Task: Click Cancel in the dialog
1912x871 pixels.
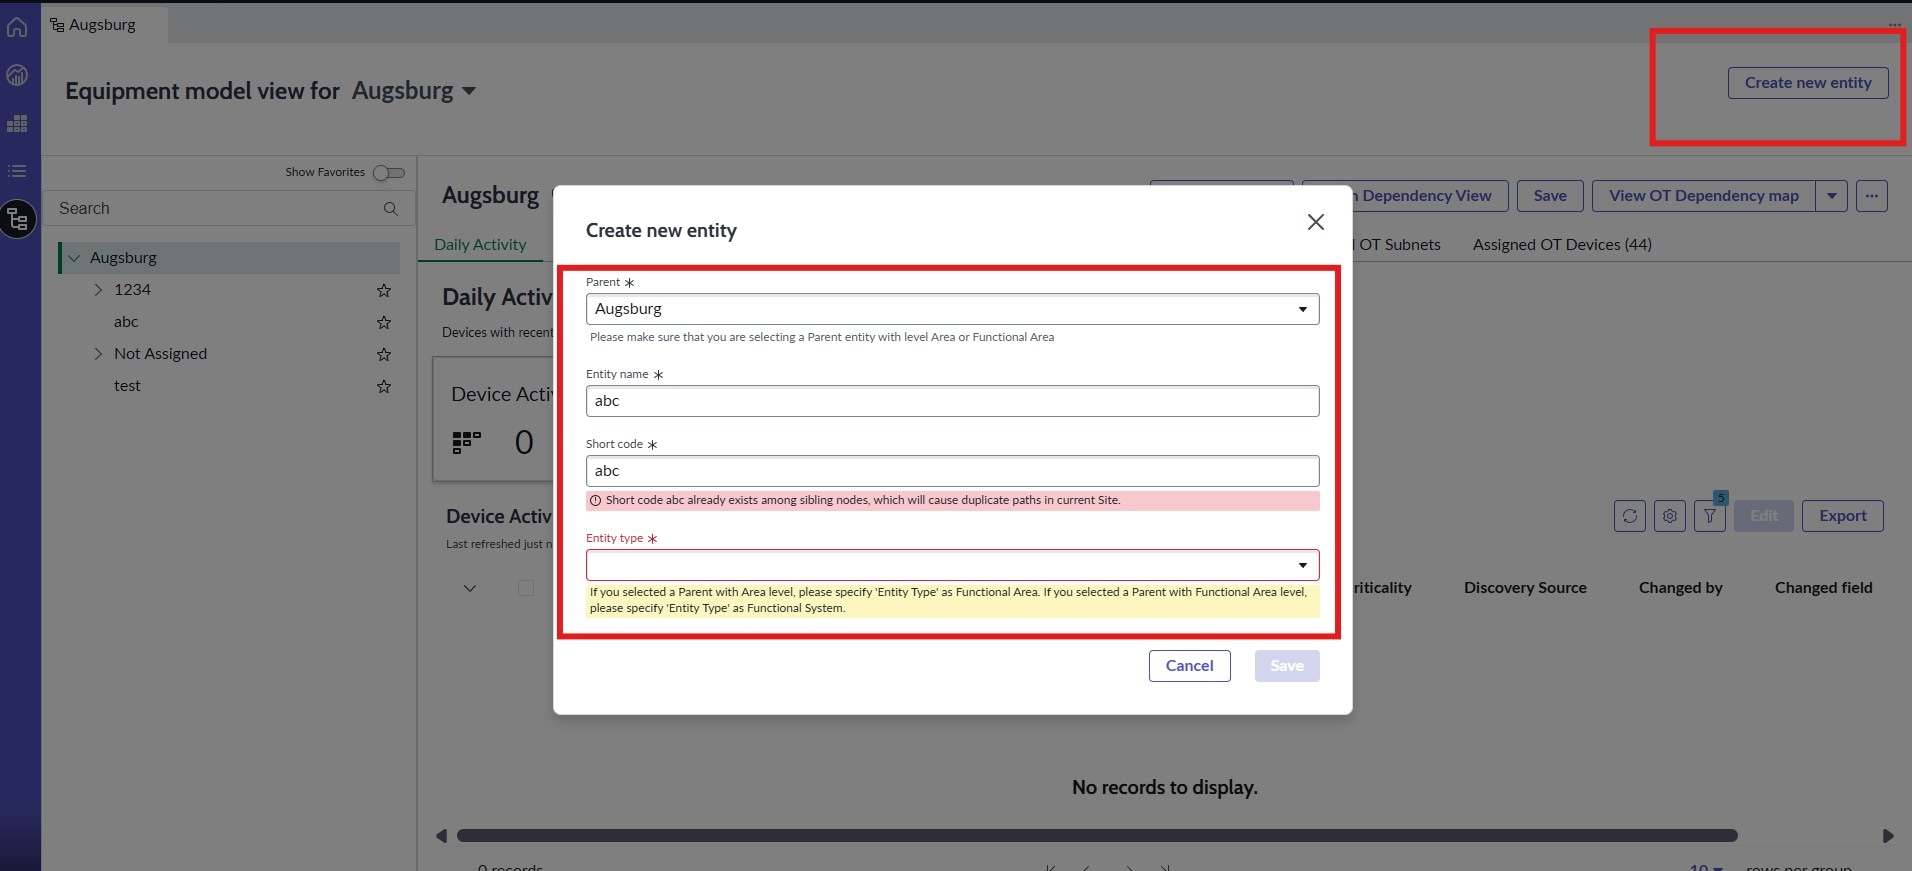Action: tap(1189, 666)
